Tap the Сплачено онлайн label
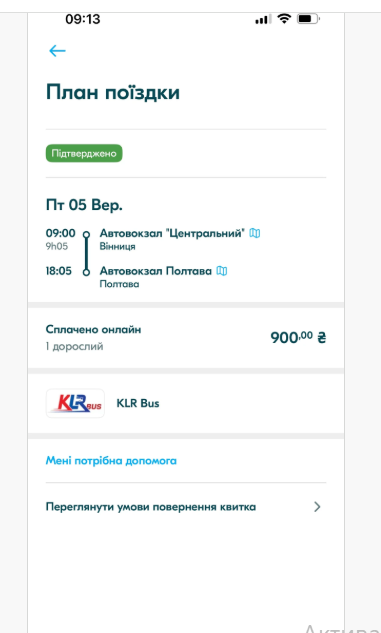381x633 pixels. pos(93,329)
